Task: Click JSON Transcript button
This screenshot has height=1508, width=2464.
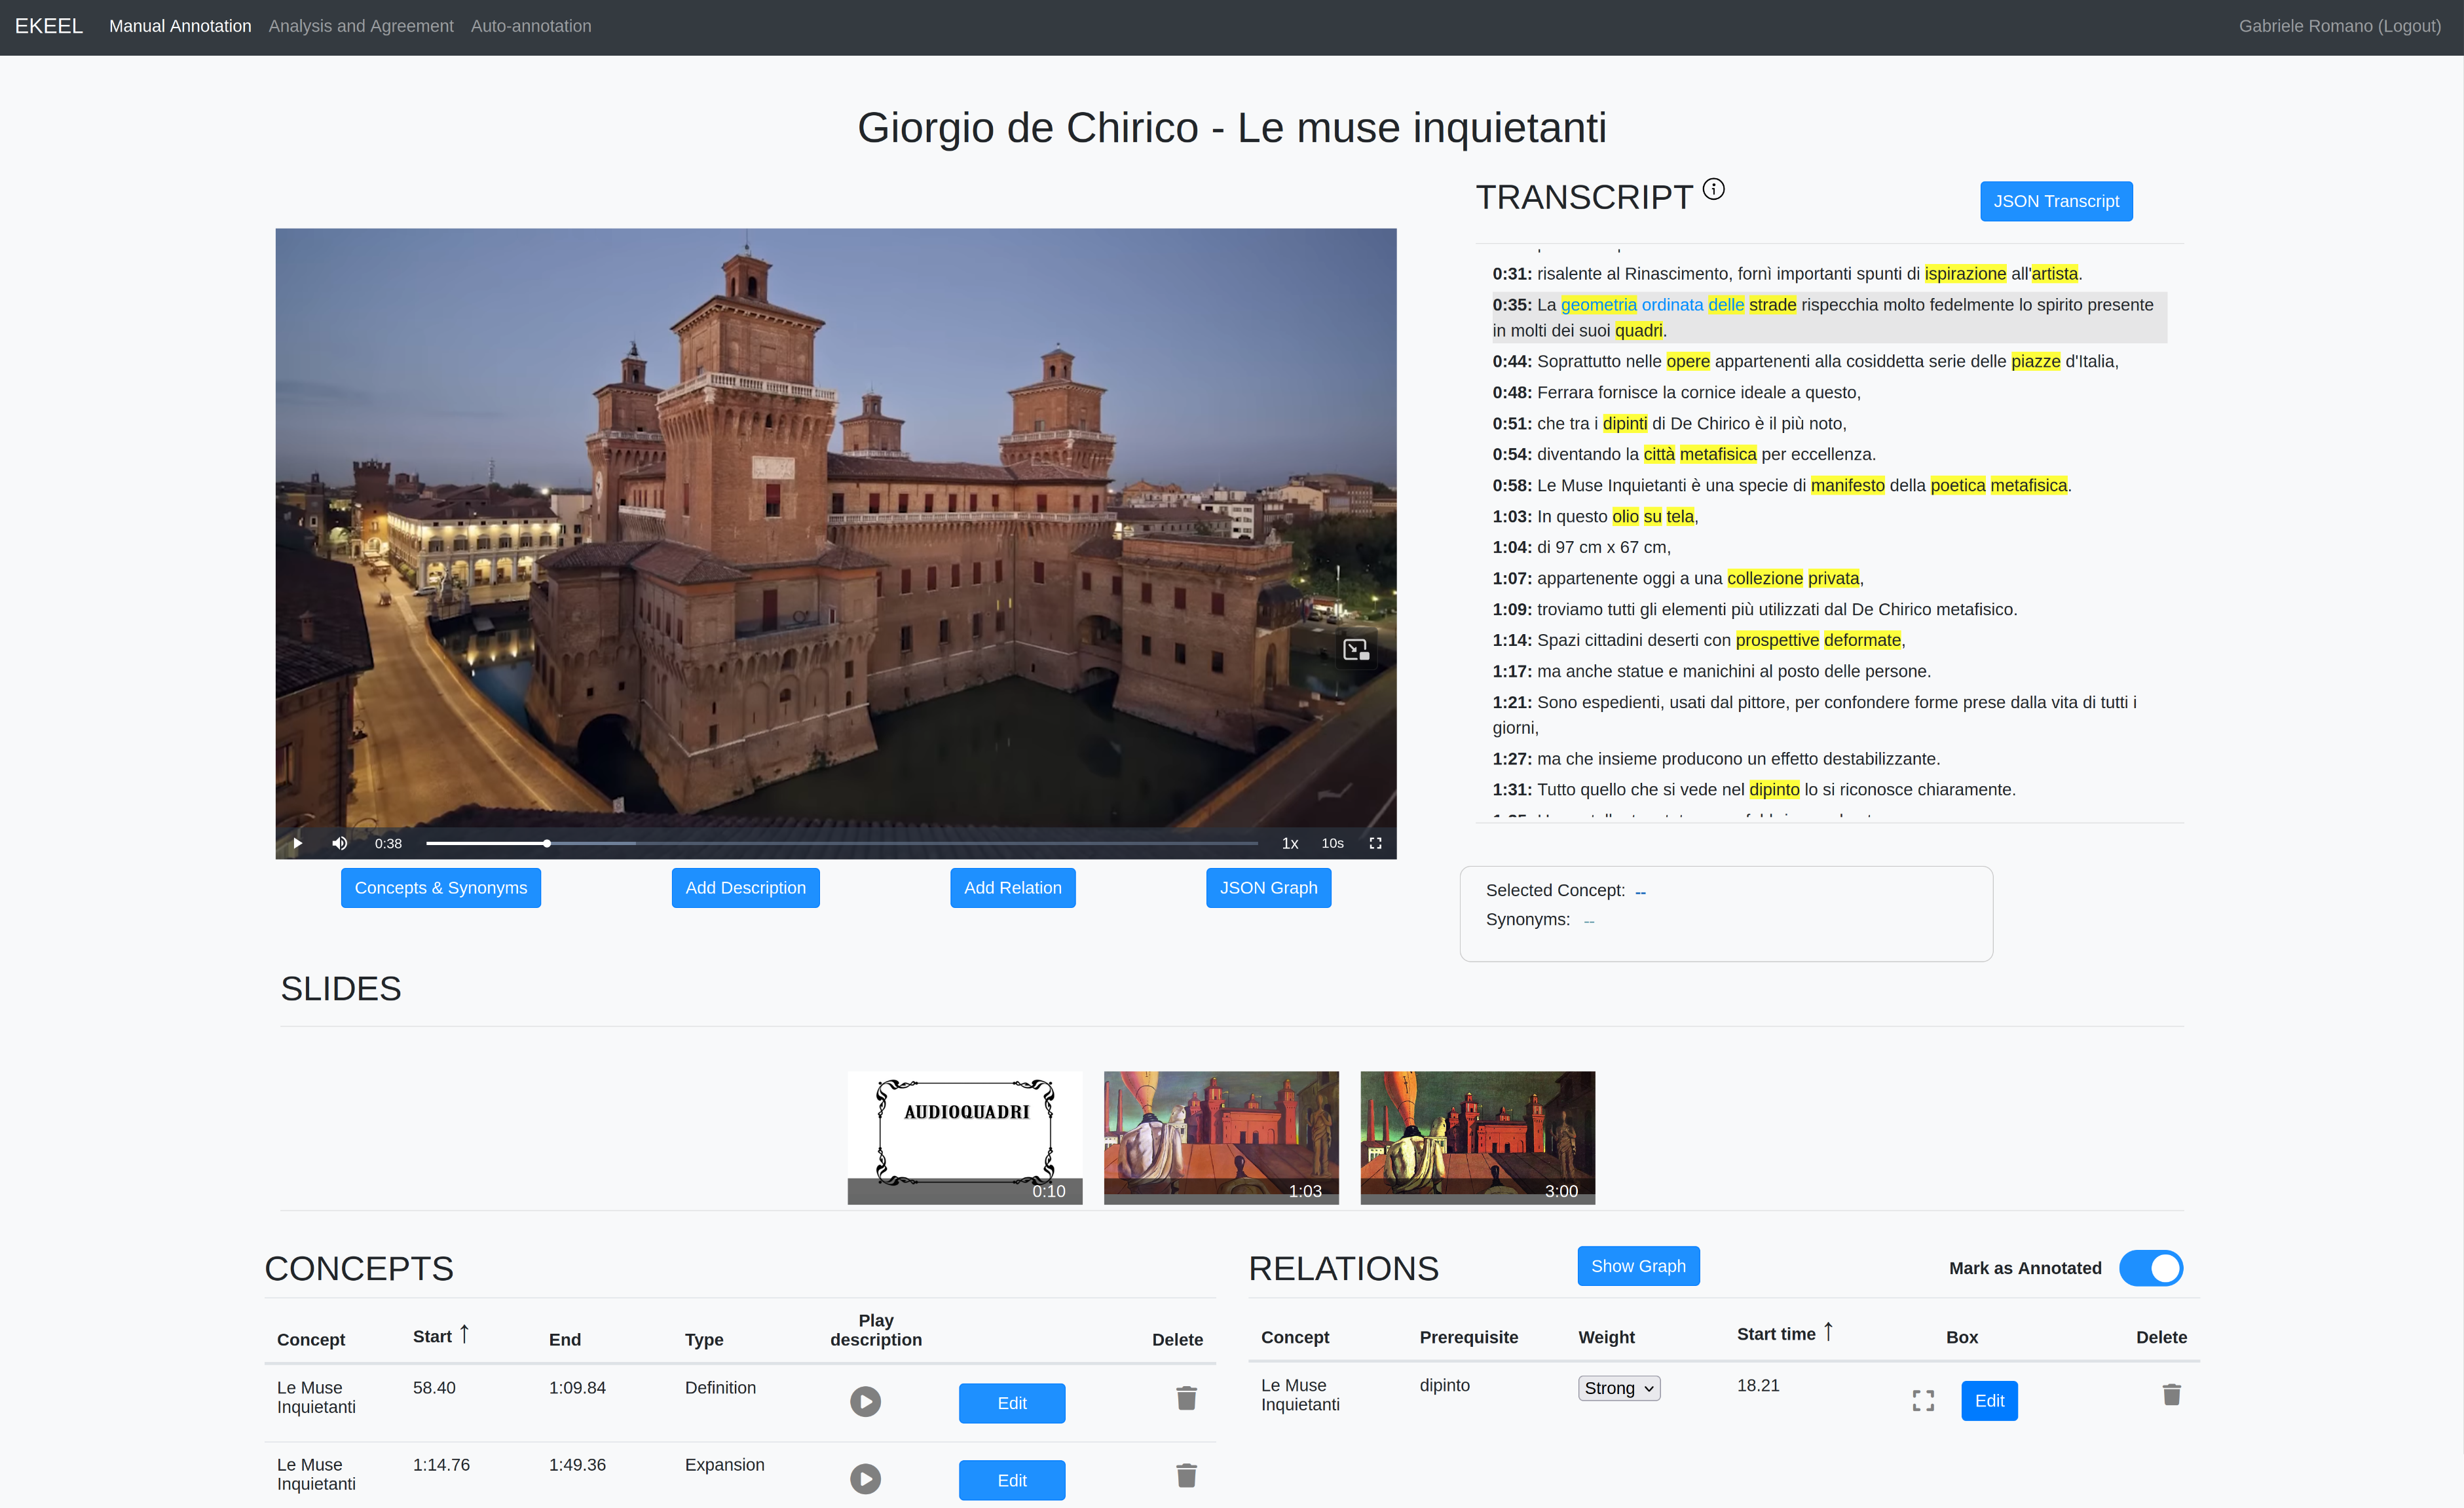Action: point(2056,201)
